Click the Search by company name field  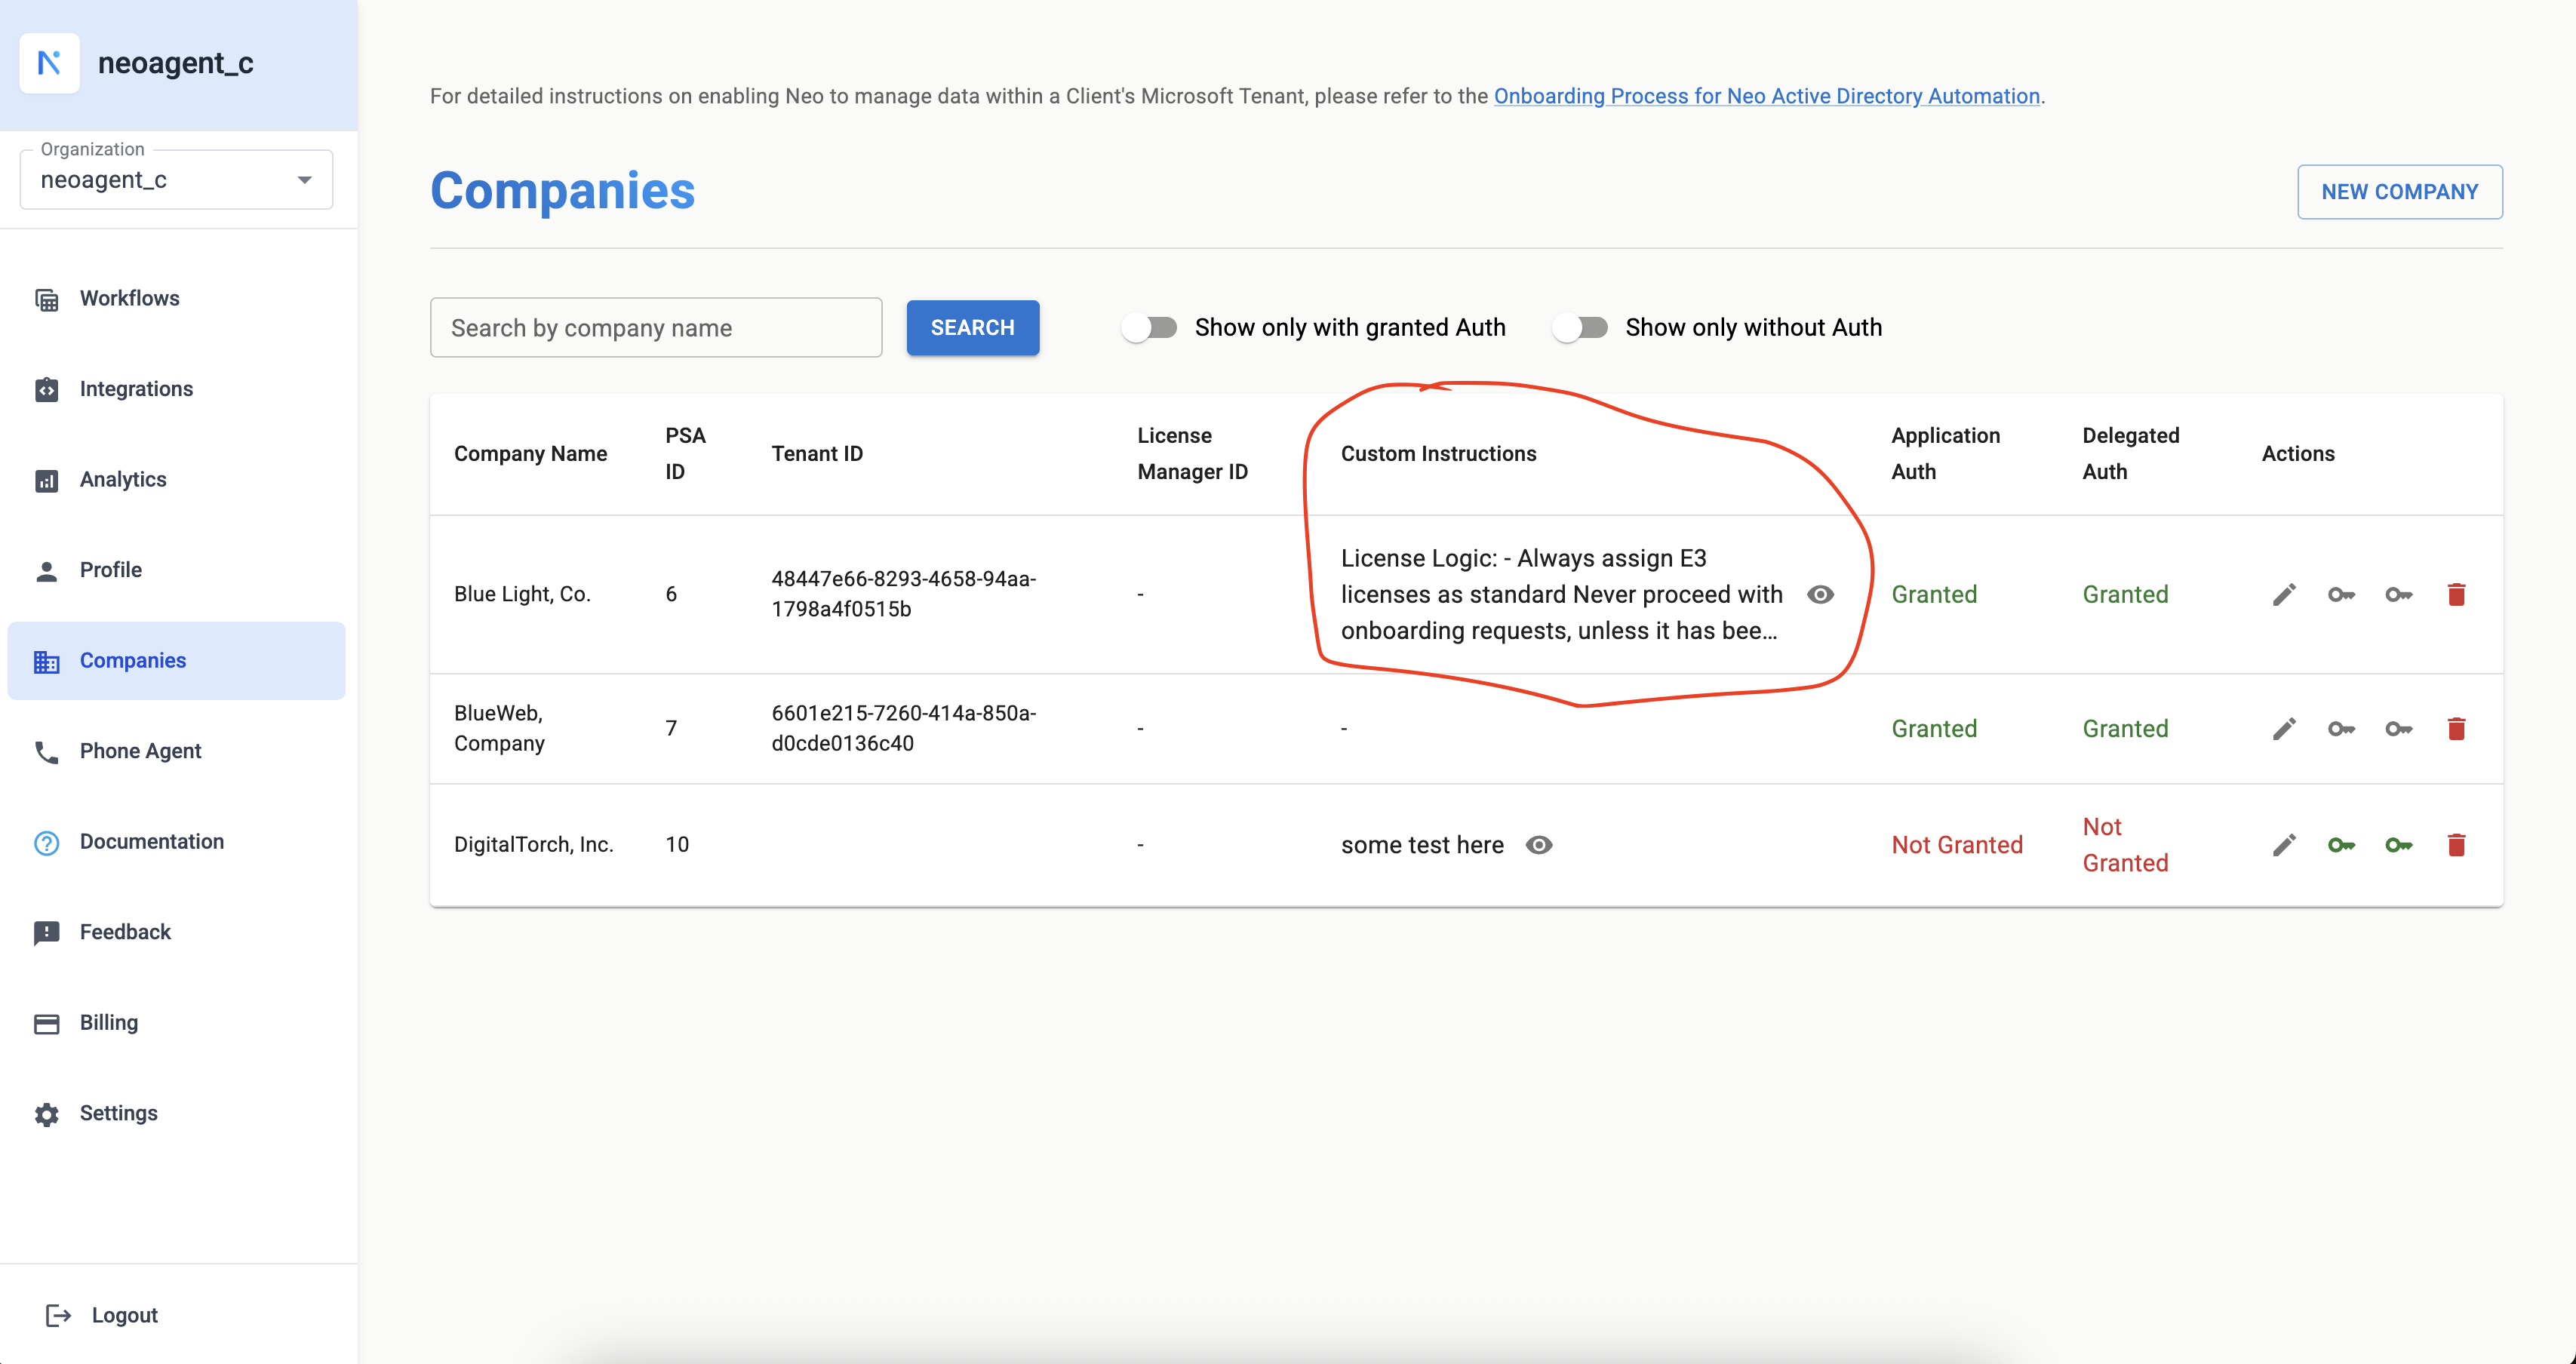(x=656, y=328)
